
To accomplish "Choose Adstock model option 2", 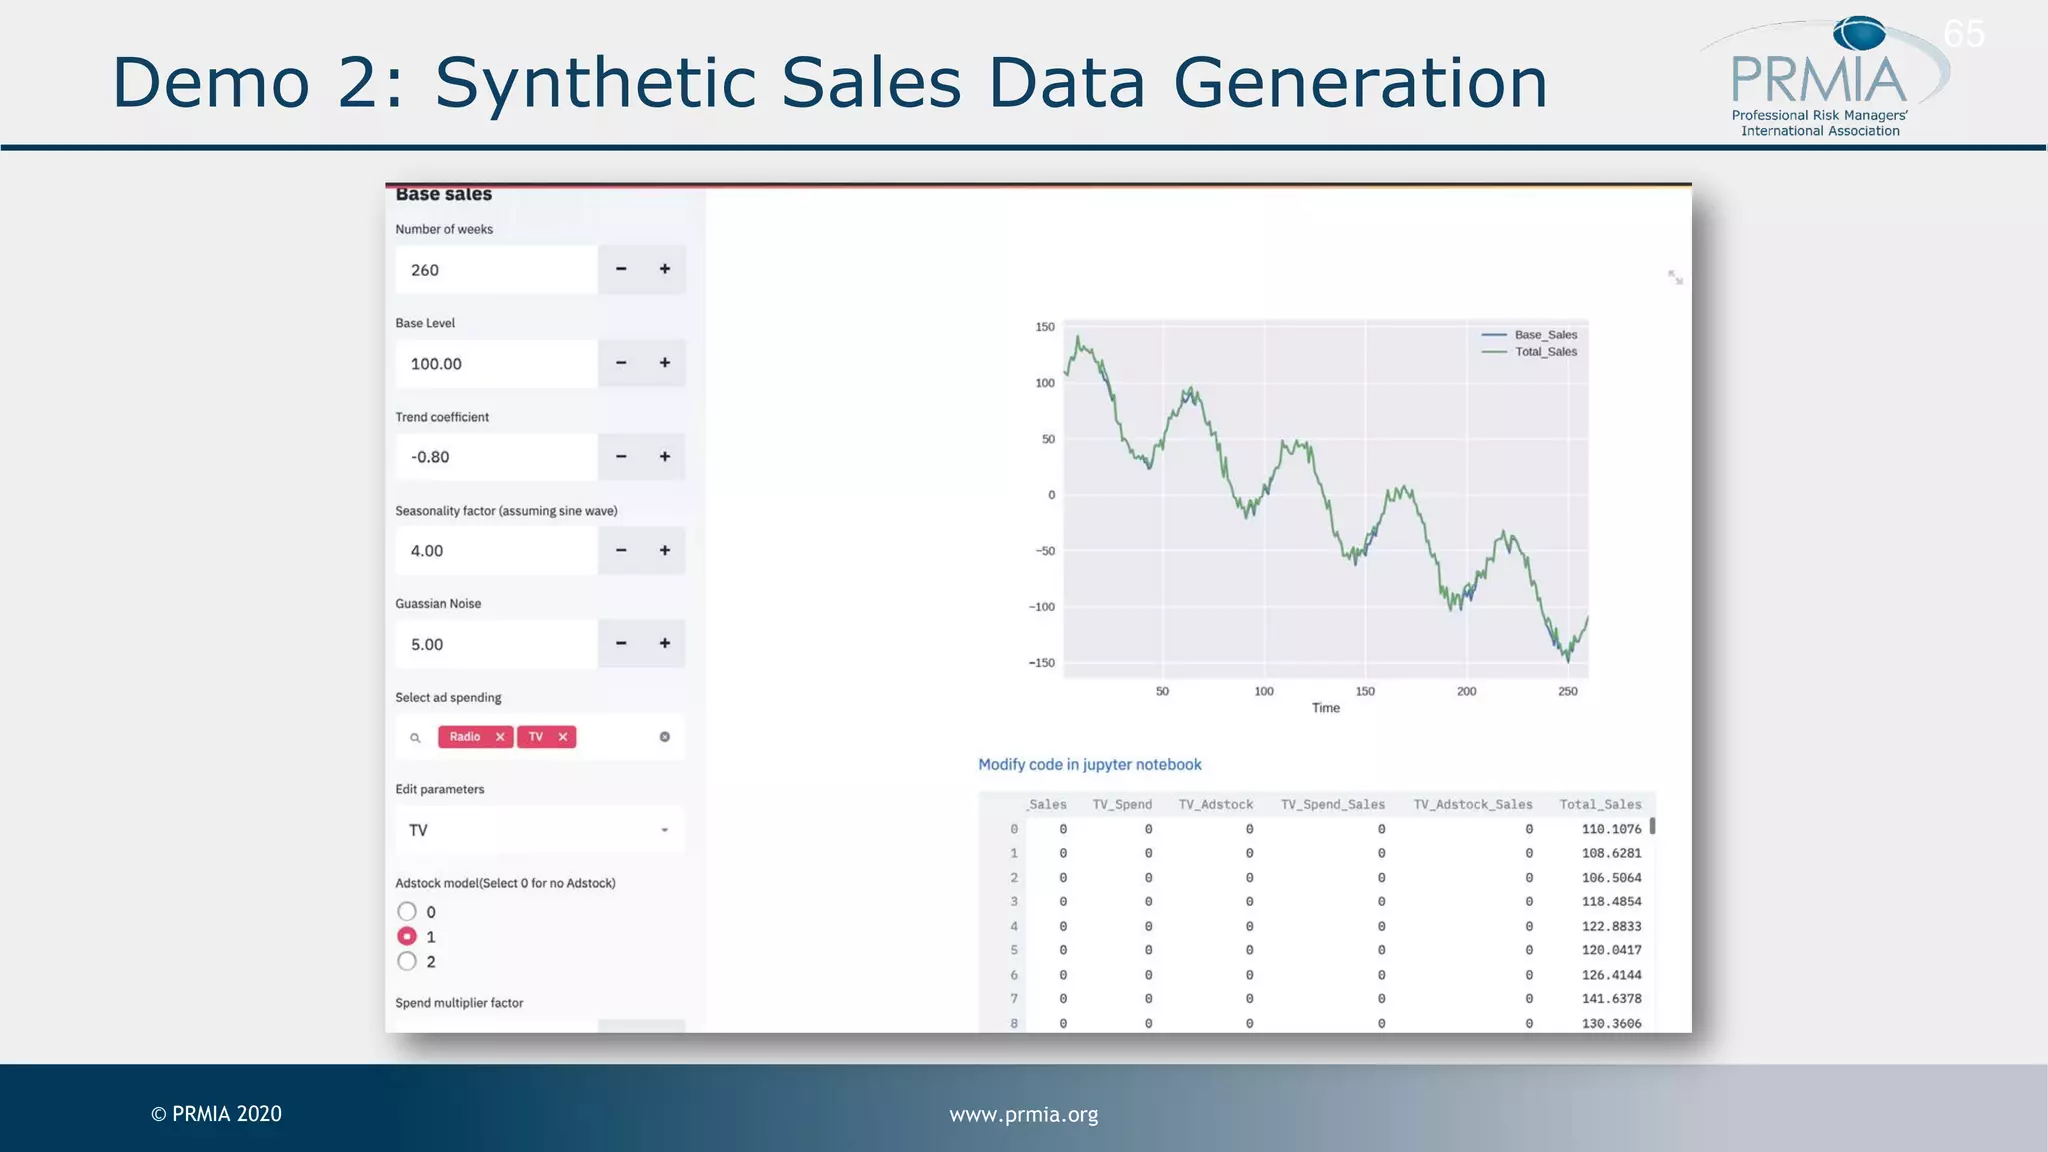I will (407, 961).
